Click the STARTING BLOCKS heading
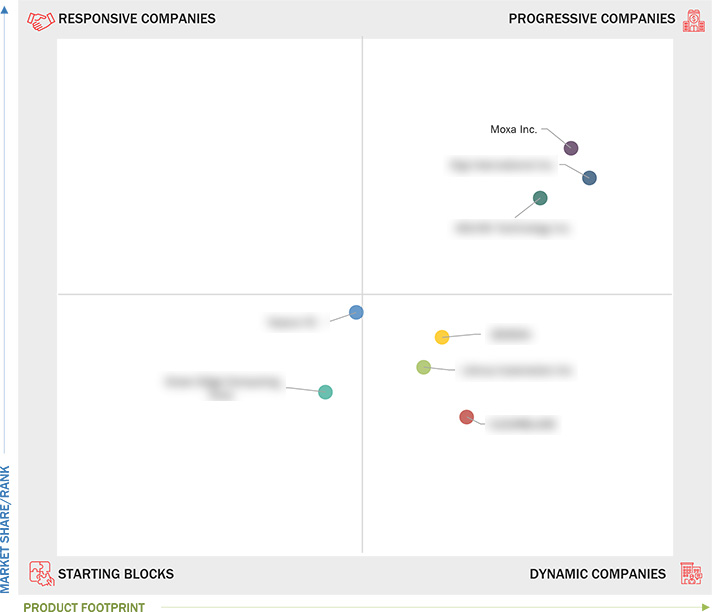The height and width of the screenshot is (612, 712). [116, 574]
